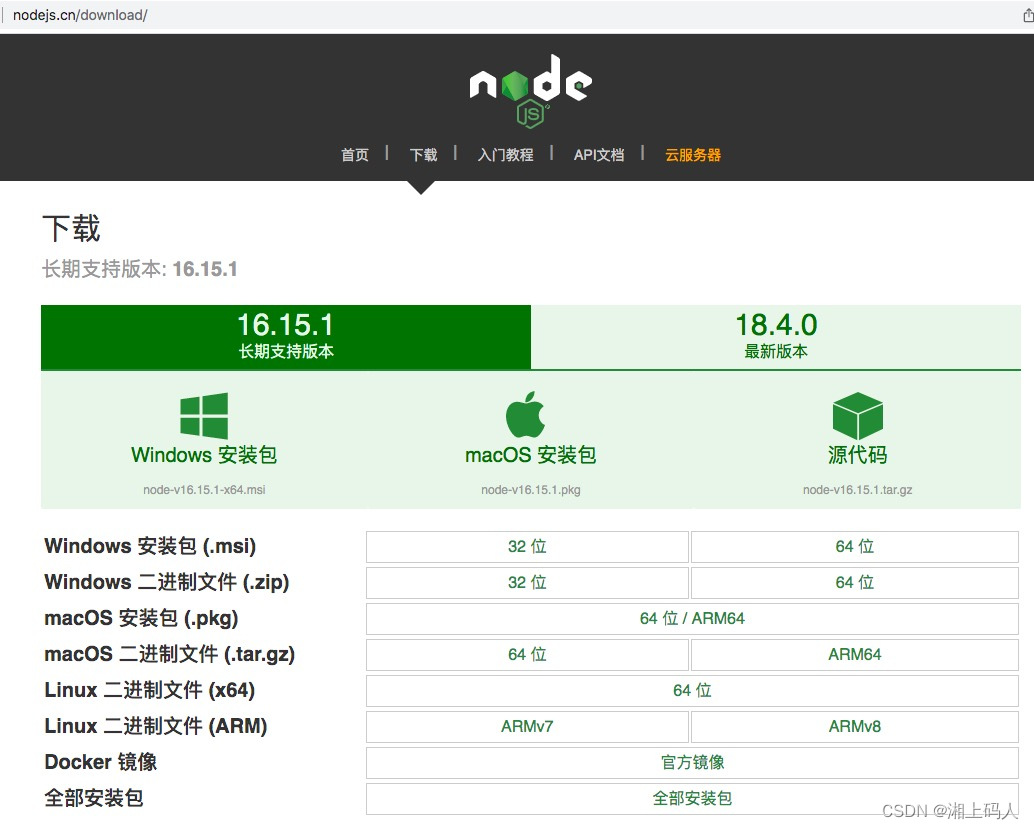Open the Docker 官方镜像 link
The height and width of the screenshot is (829, 1034).
point(692,762)
